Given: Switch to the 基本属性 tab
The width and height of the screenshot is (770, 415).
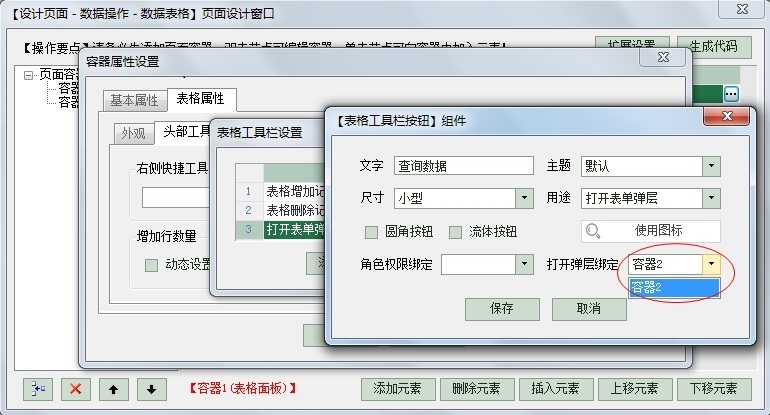Looking at the screenshot, I should pyautogui.click(x=133, y=100).
